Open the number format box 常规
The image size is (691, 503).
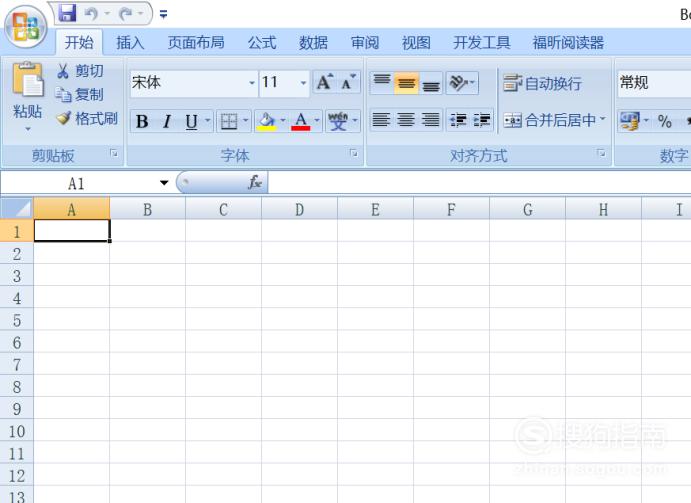coord(654,82)
